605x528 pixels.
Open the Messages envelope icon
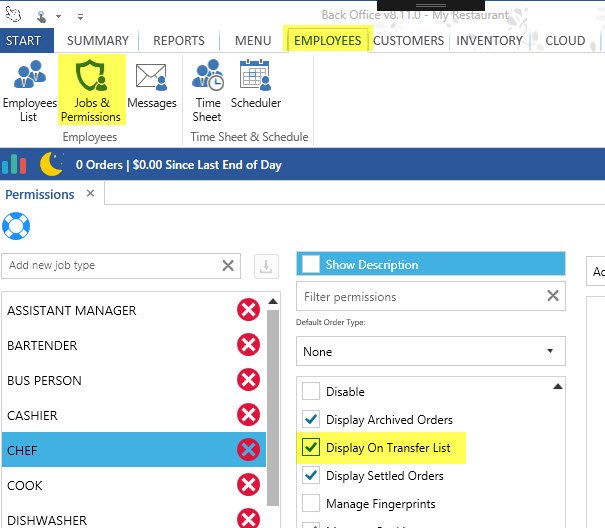click(151, 78)
